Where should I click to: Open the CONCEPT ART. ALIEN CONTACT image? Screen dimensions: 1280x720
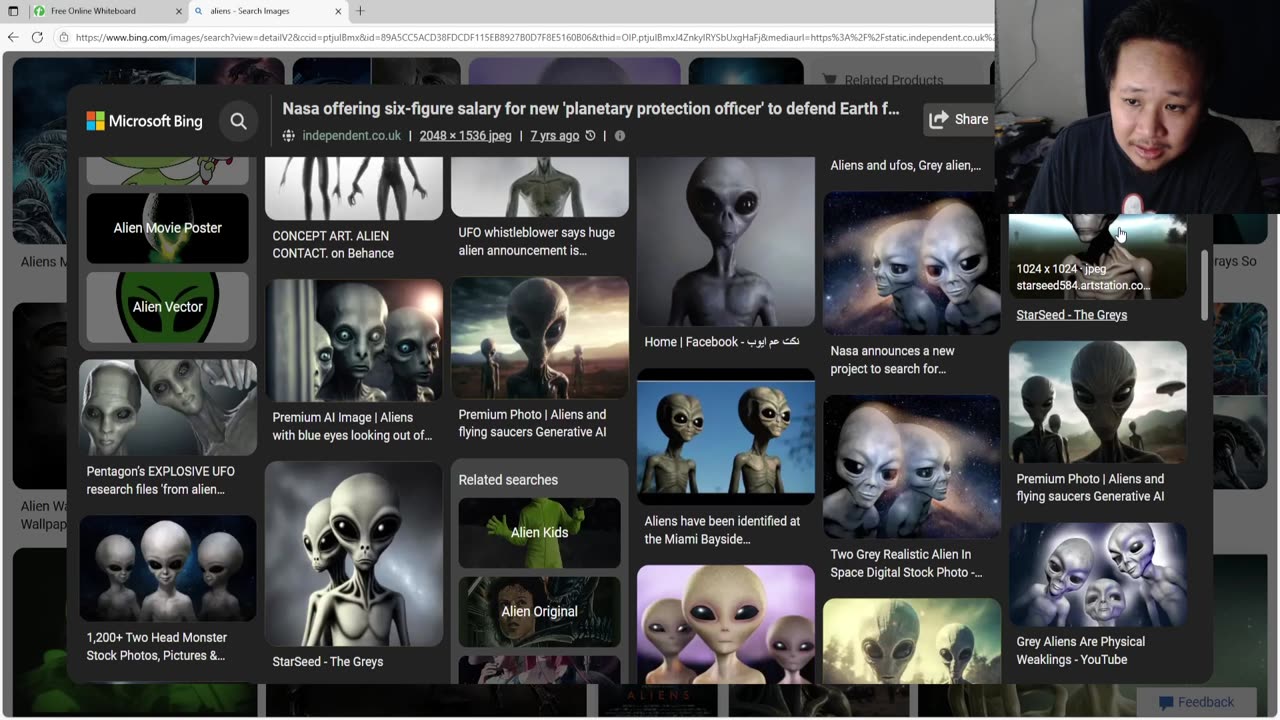[353, 189]
